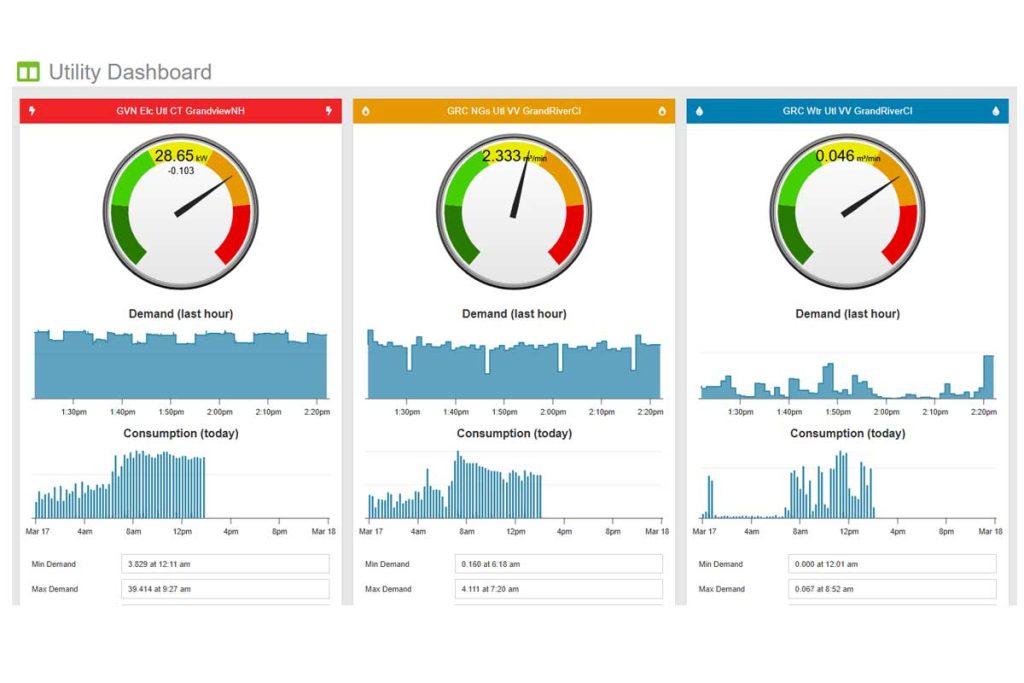The width and height of the screenshot is (1024, 683).
Task: Click the Max Demand label in water panel
Action: [x=722, y=589]
